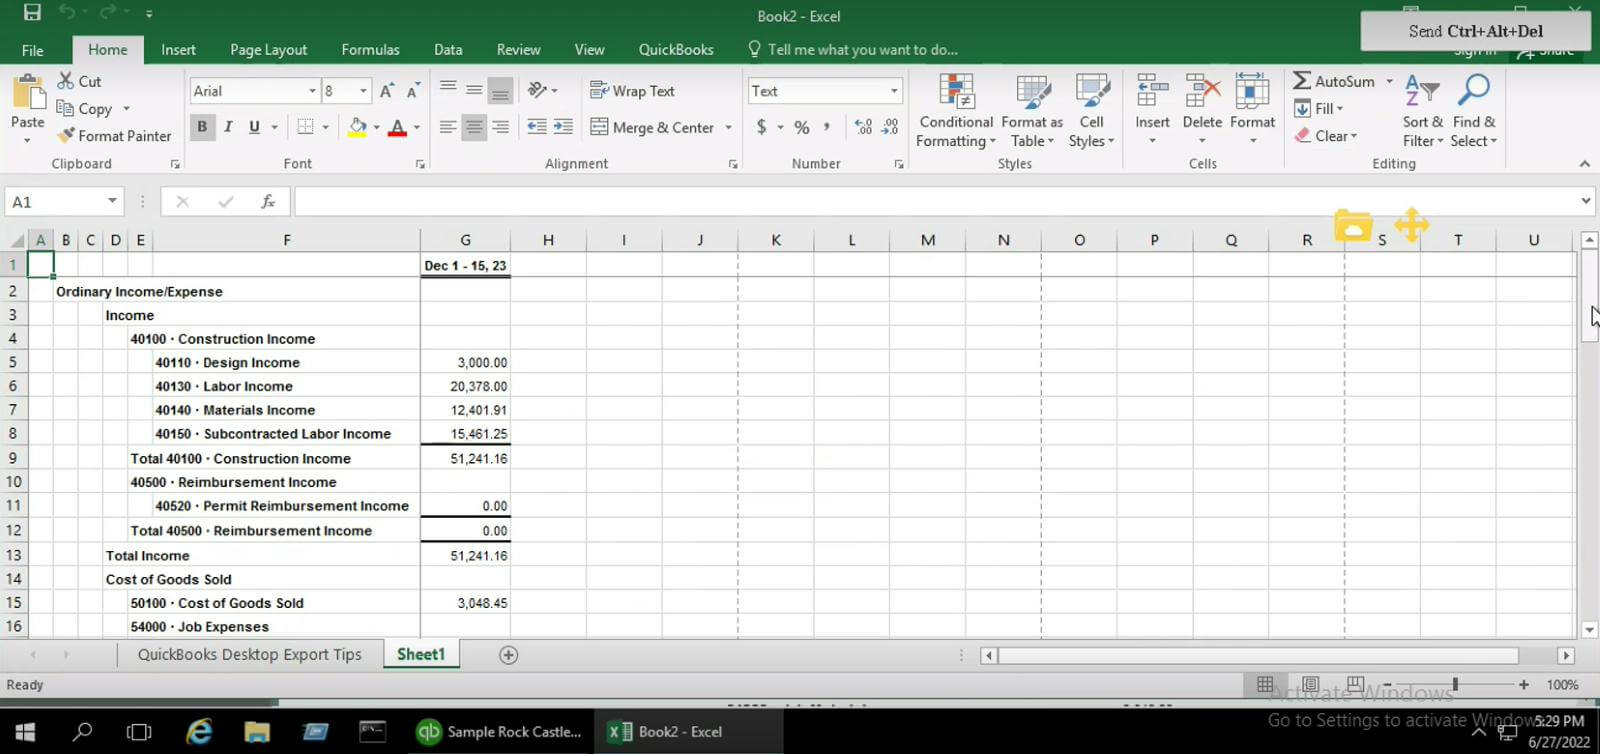This screenshot has width=1600, height=754.
Task: Click the Format Painter icon
Action: point(67,136)
